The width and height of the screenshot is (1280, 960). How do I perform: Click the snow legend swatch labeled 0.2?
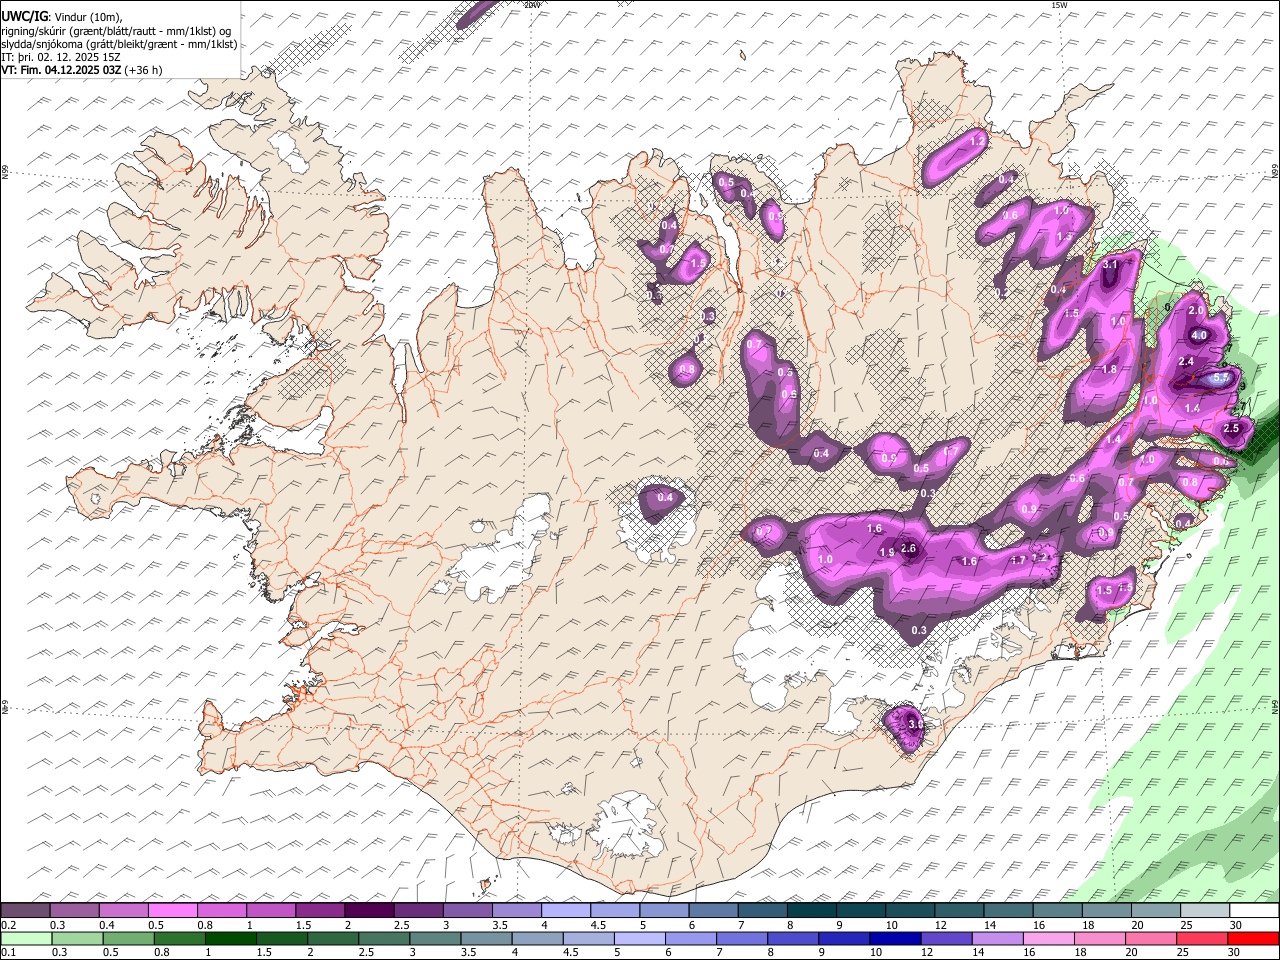25,910
